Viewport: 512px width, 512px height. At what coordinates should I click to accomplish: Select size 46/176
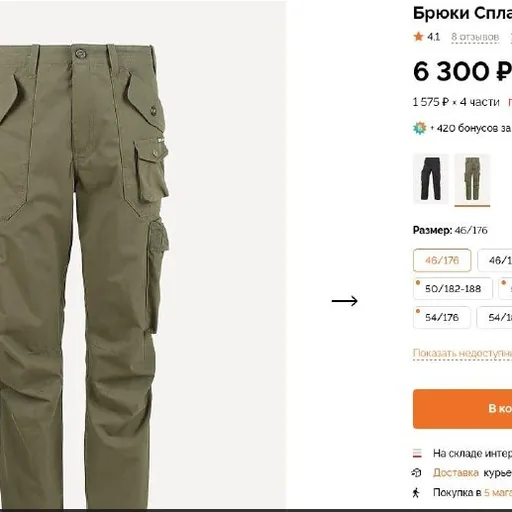point(442,260)
